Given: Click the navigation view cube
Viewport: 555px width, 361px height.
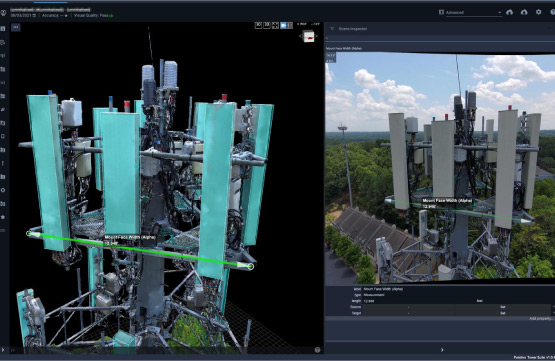Looking at the screenshot, I should 309,36.
